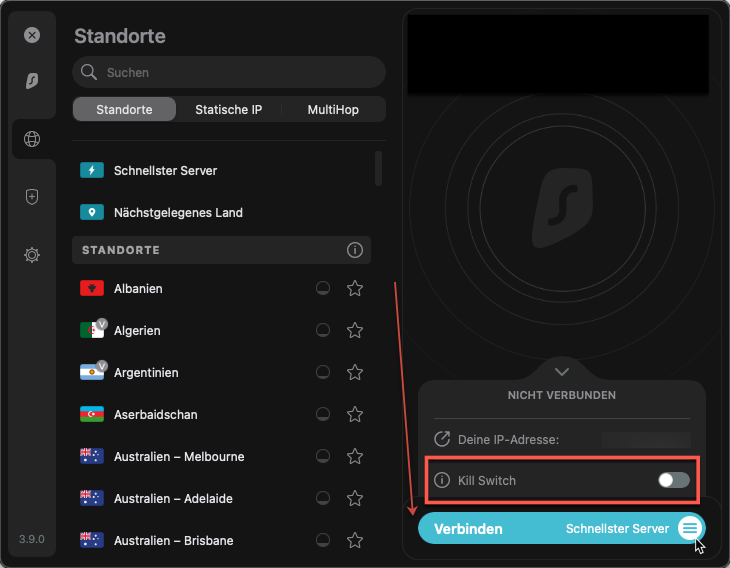Viewport: 730px width, 568px height.
Task: Open the globe locations icon in sidebar
Action: coord(32,139)
